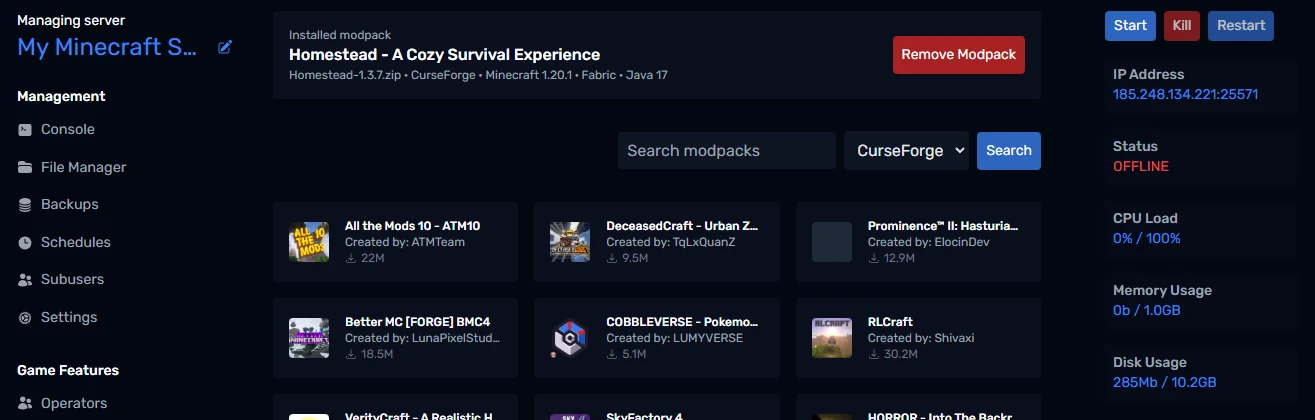Open Subusers section
The image size is (1315, 420).
point(72,280)
